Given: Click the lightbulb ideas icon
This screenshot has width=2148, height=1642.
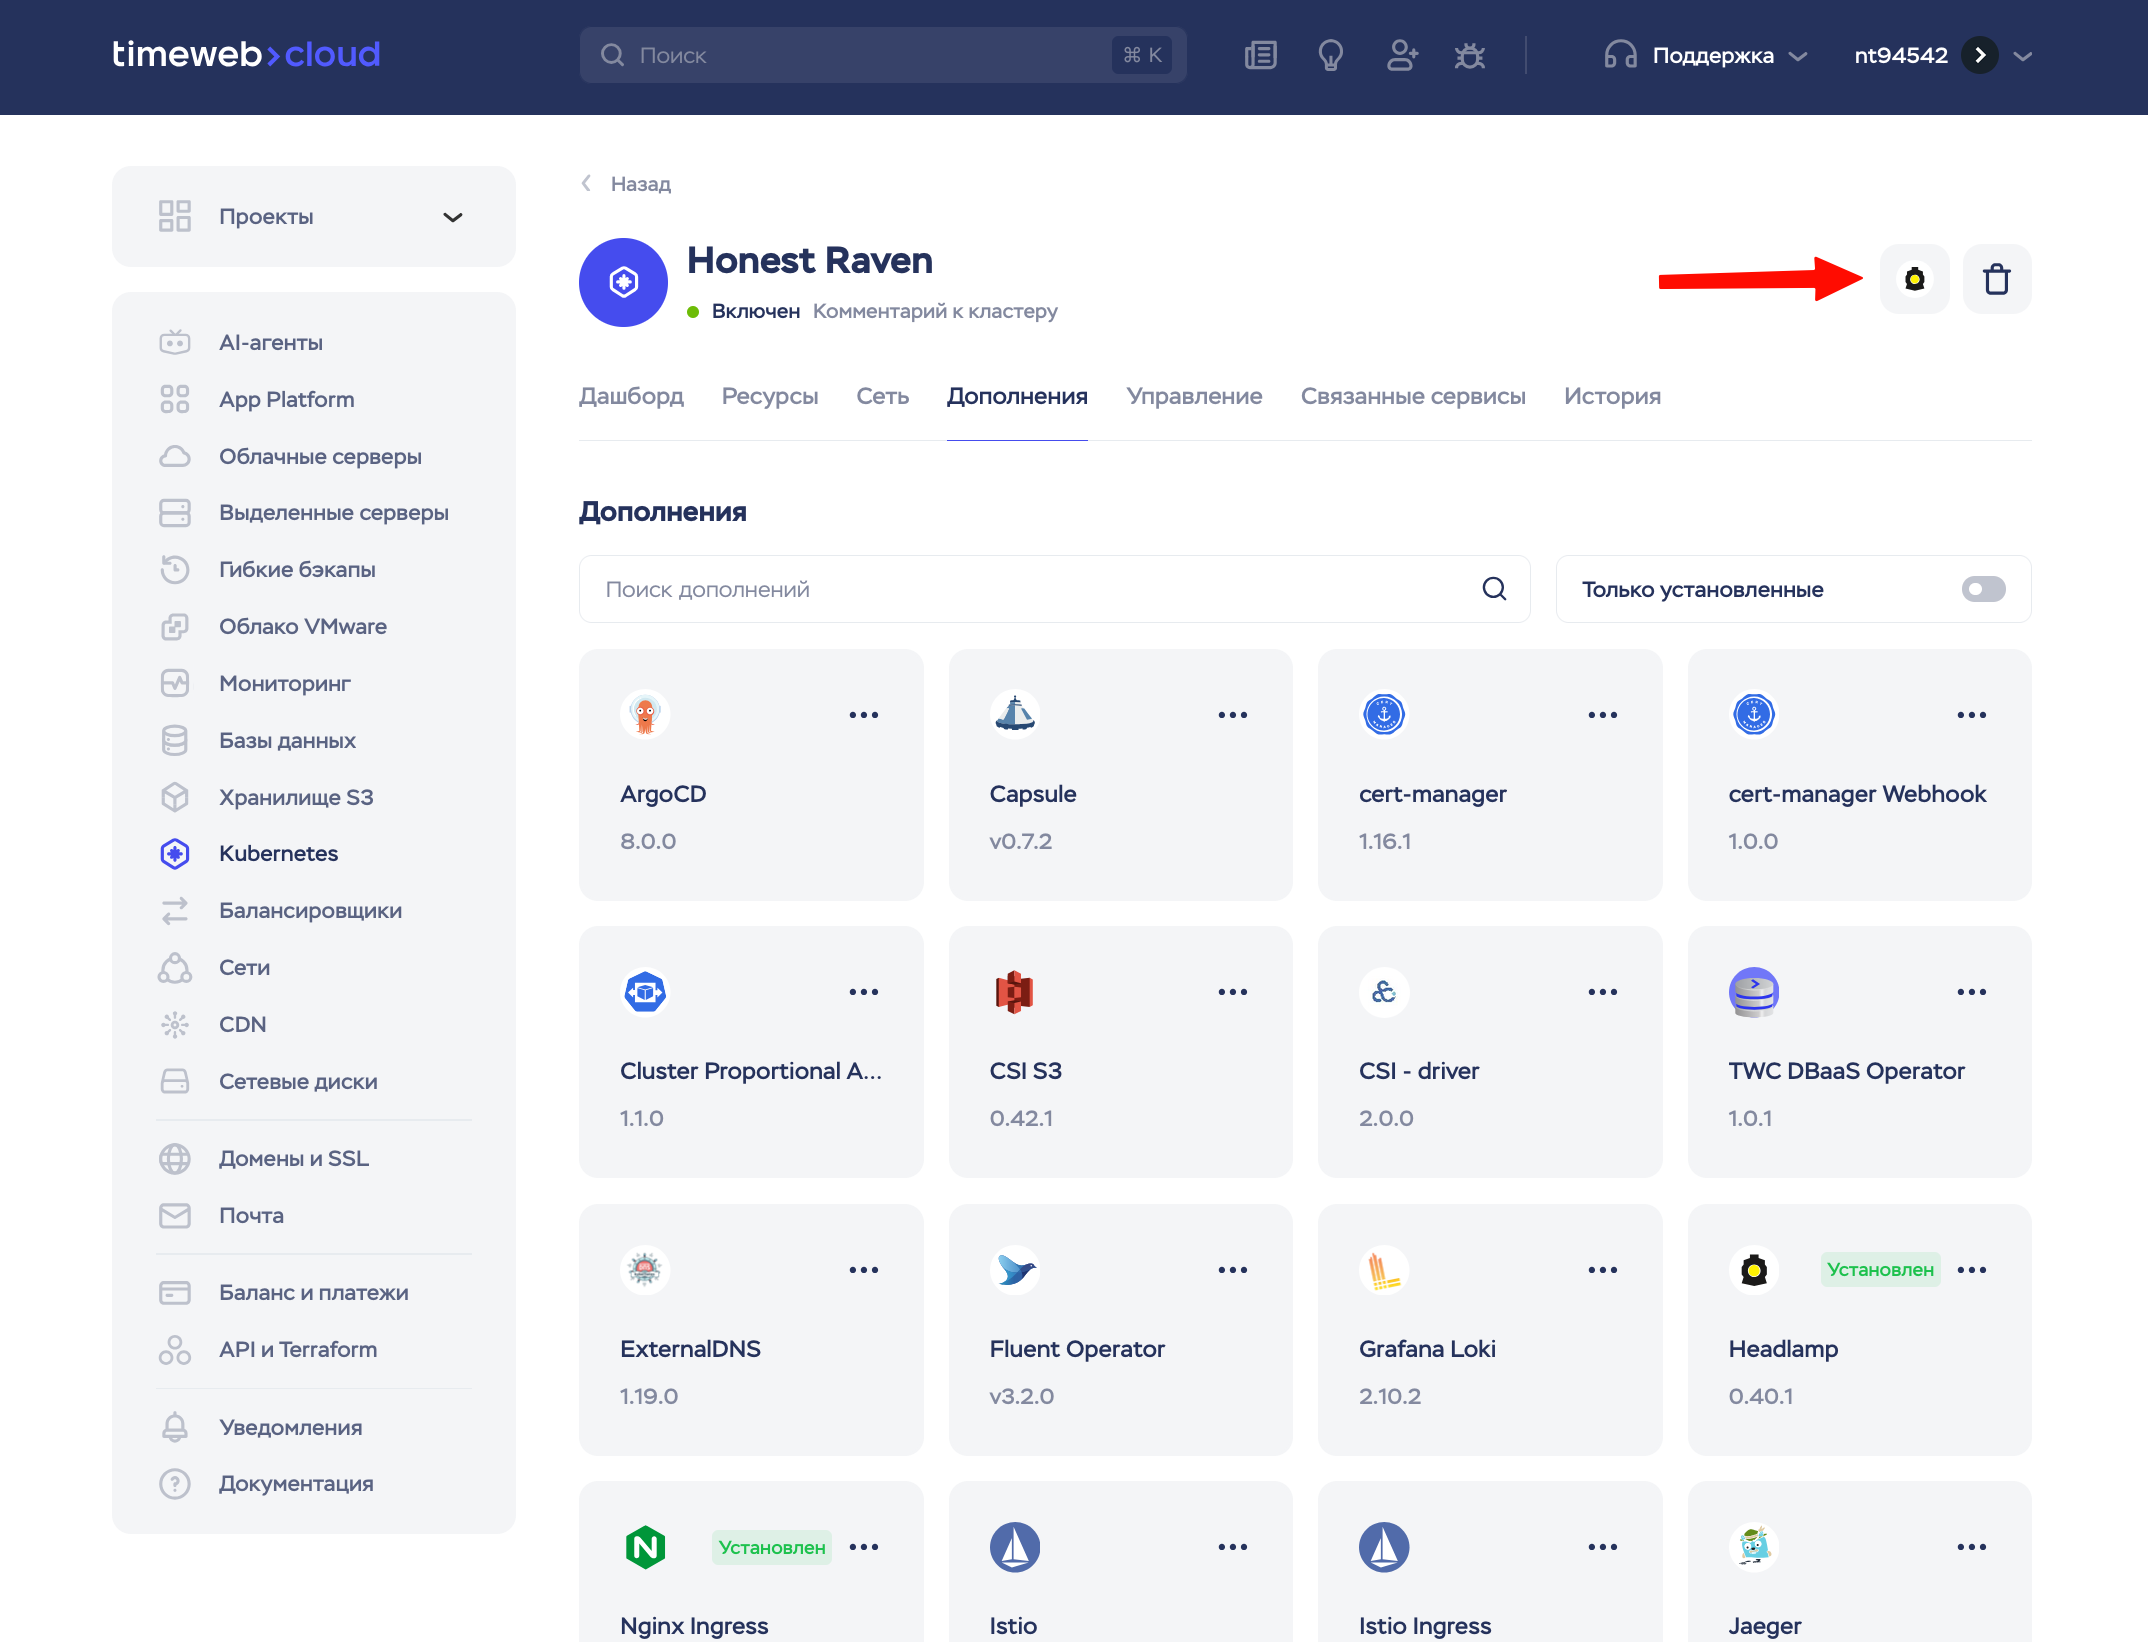Looking at the screenshot, I should [1330, 55].
